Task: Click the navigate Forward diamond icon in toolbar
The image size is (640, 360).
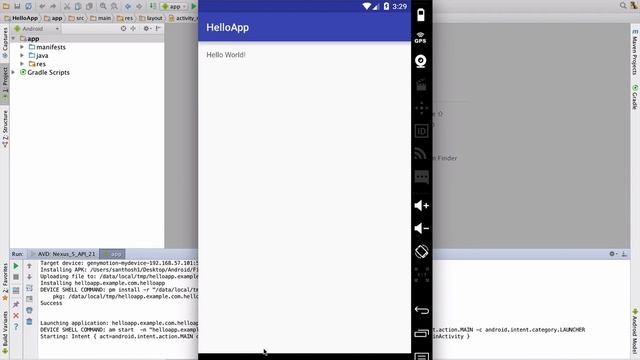Action: (x=139, y=6)
